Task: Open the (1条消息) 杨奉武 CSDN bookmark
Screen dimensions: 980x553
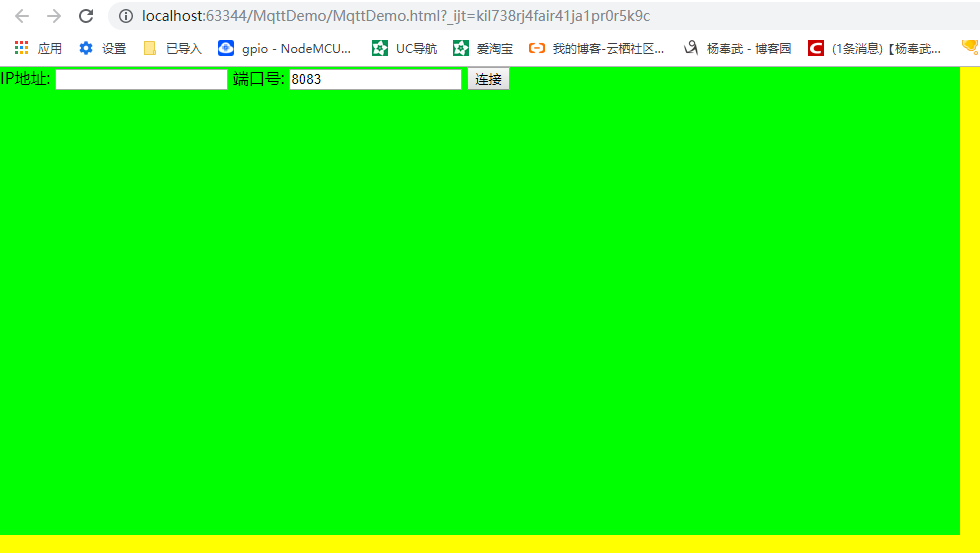Action: pos(874,48)
